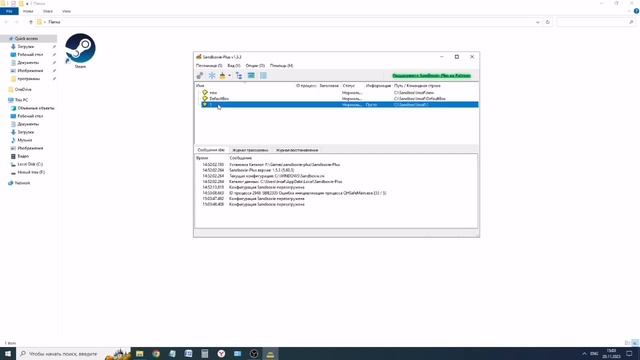The image size is (640, 360).
Task: Click the Sandboxie-Plus версия log message
Action: [261, 170]
